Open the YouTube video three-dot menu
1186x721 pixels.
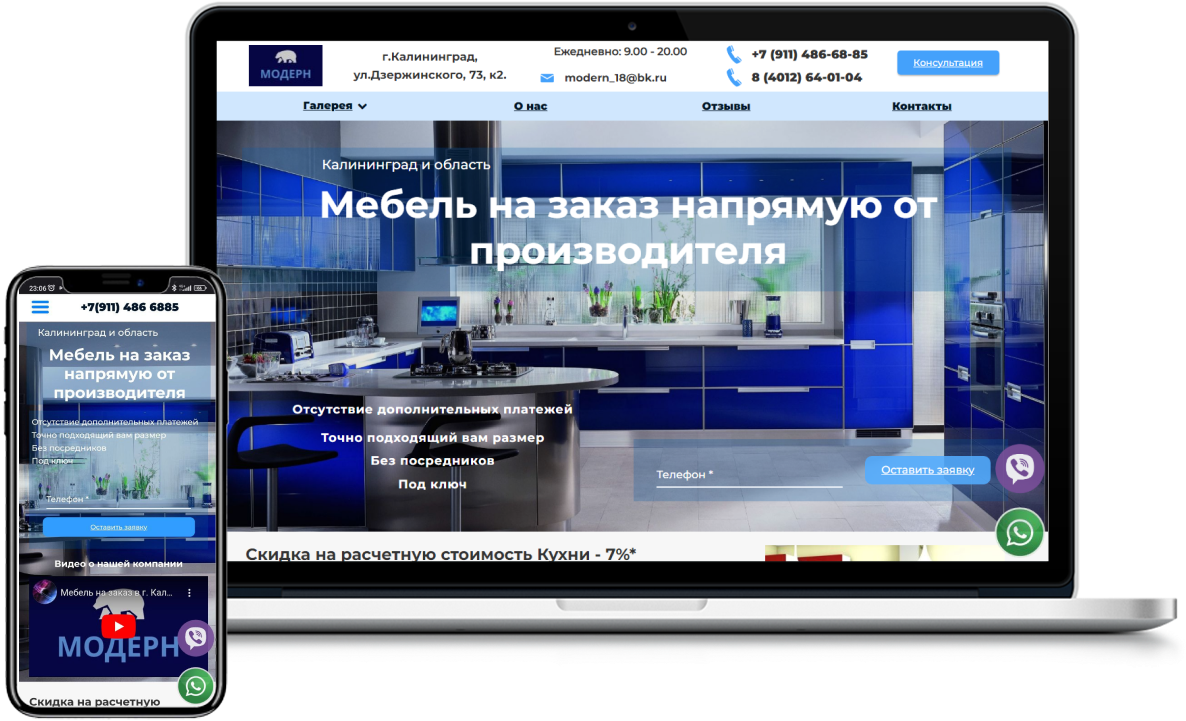point(189,593)
